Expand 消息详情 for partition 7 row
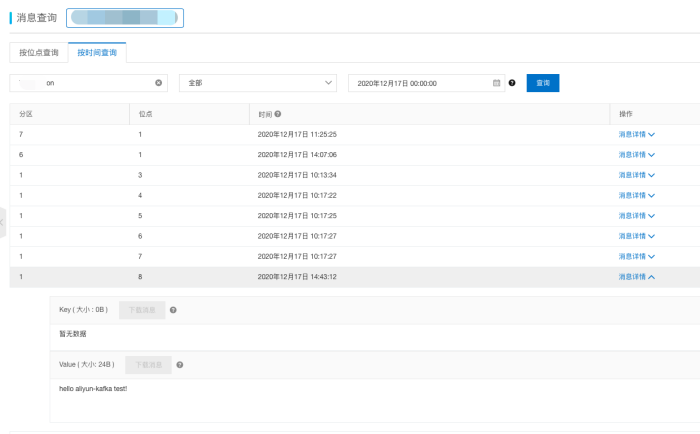Screen dimensions: 700x434 (636, 134)
